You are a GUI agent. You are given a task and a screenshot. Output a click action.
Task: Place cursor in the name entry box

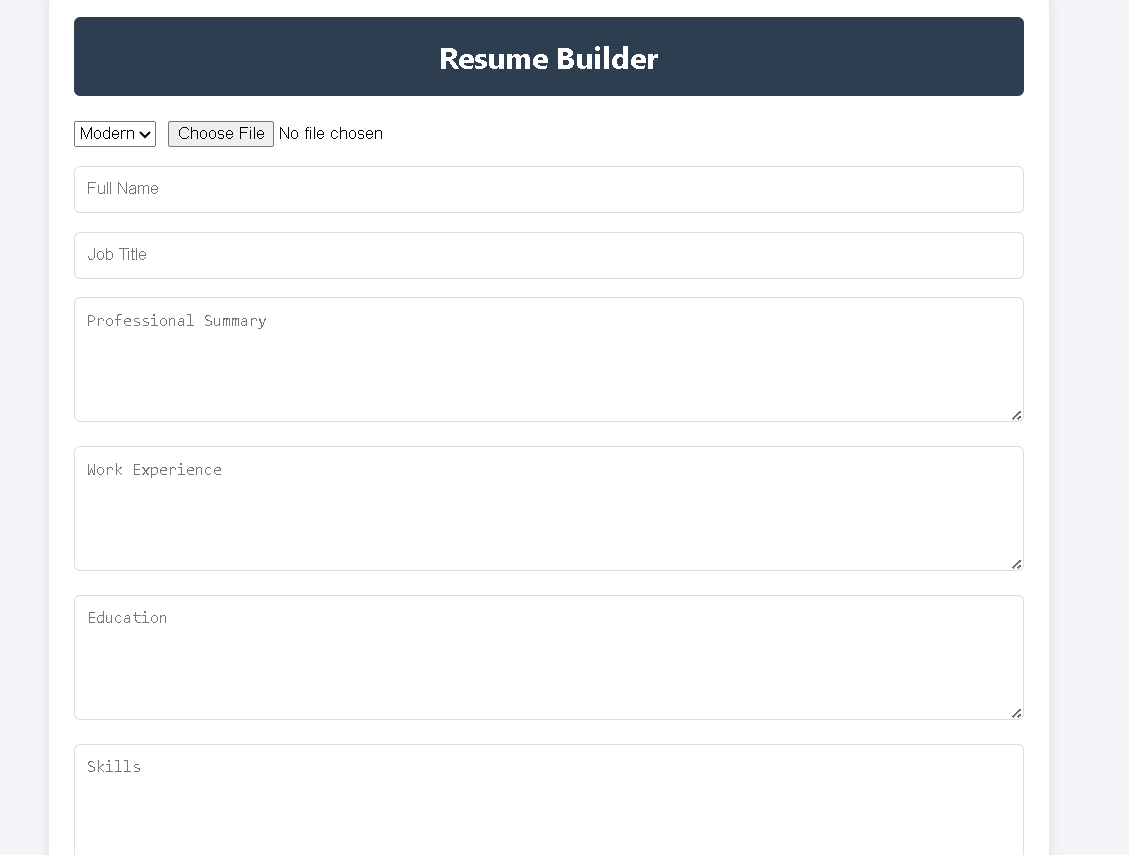click(x=548, y=189)
